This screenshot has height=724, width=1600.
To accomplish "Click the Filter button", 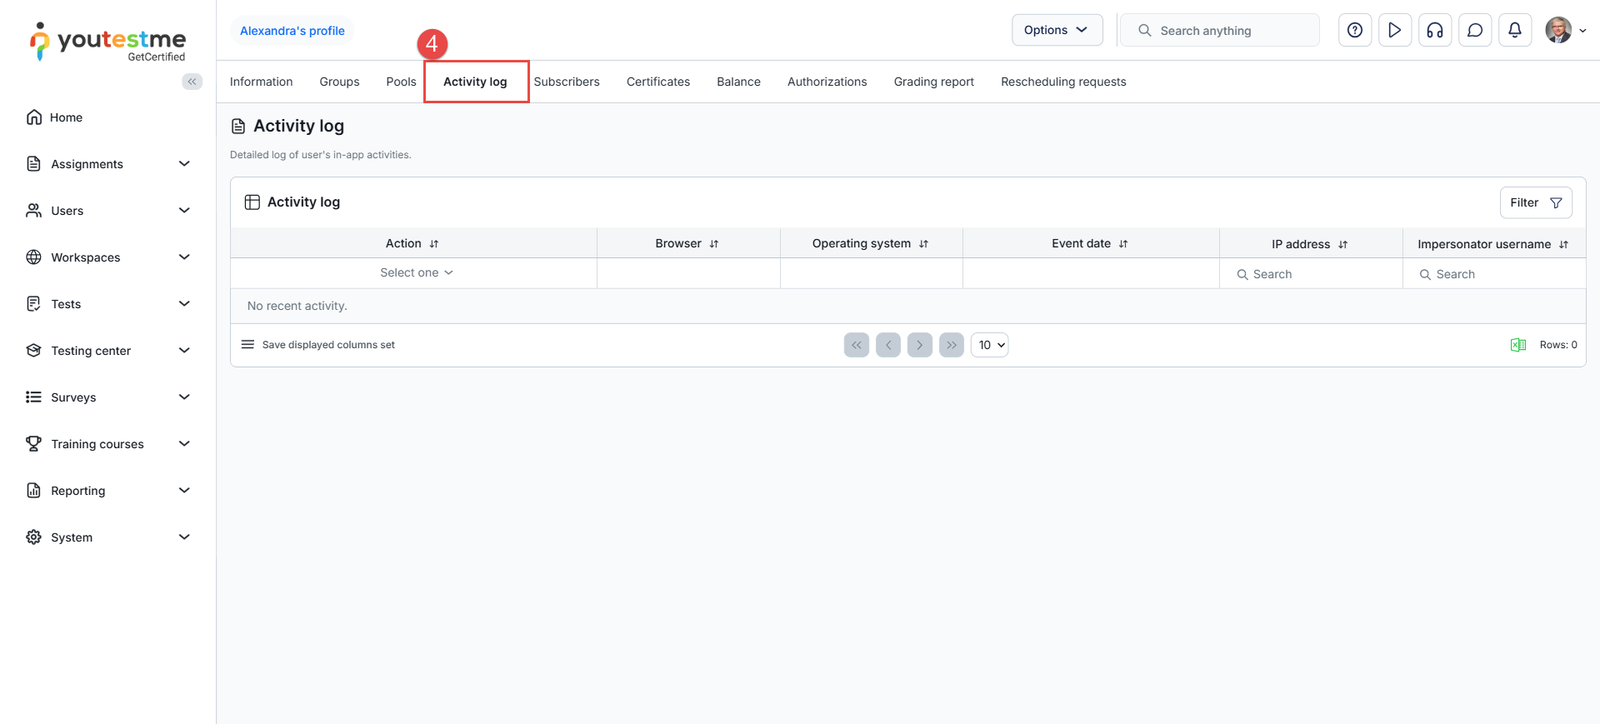I will click(1535, 203).
